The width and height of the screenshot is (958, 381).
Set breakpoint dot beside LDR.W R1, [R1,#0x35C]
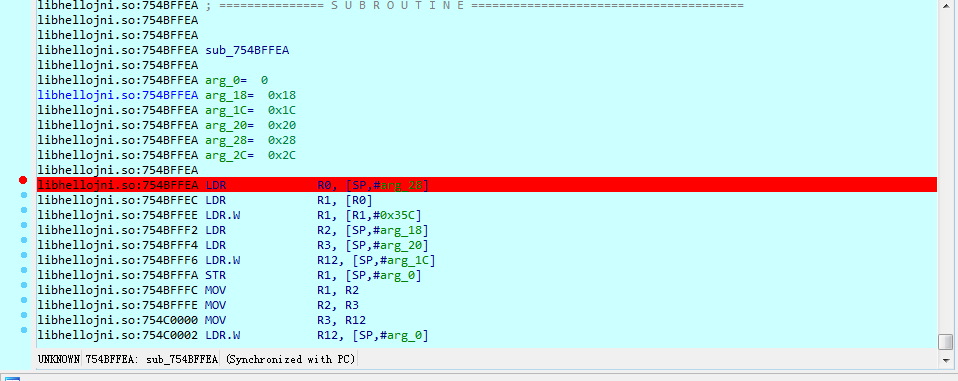pos(24,210)
